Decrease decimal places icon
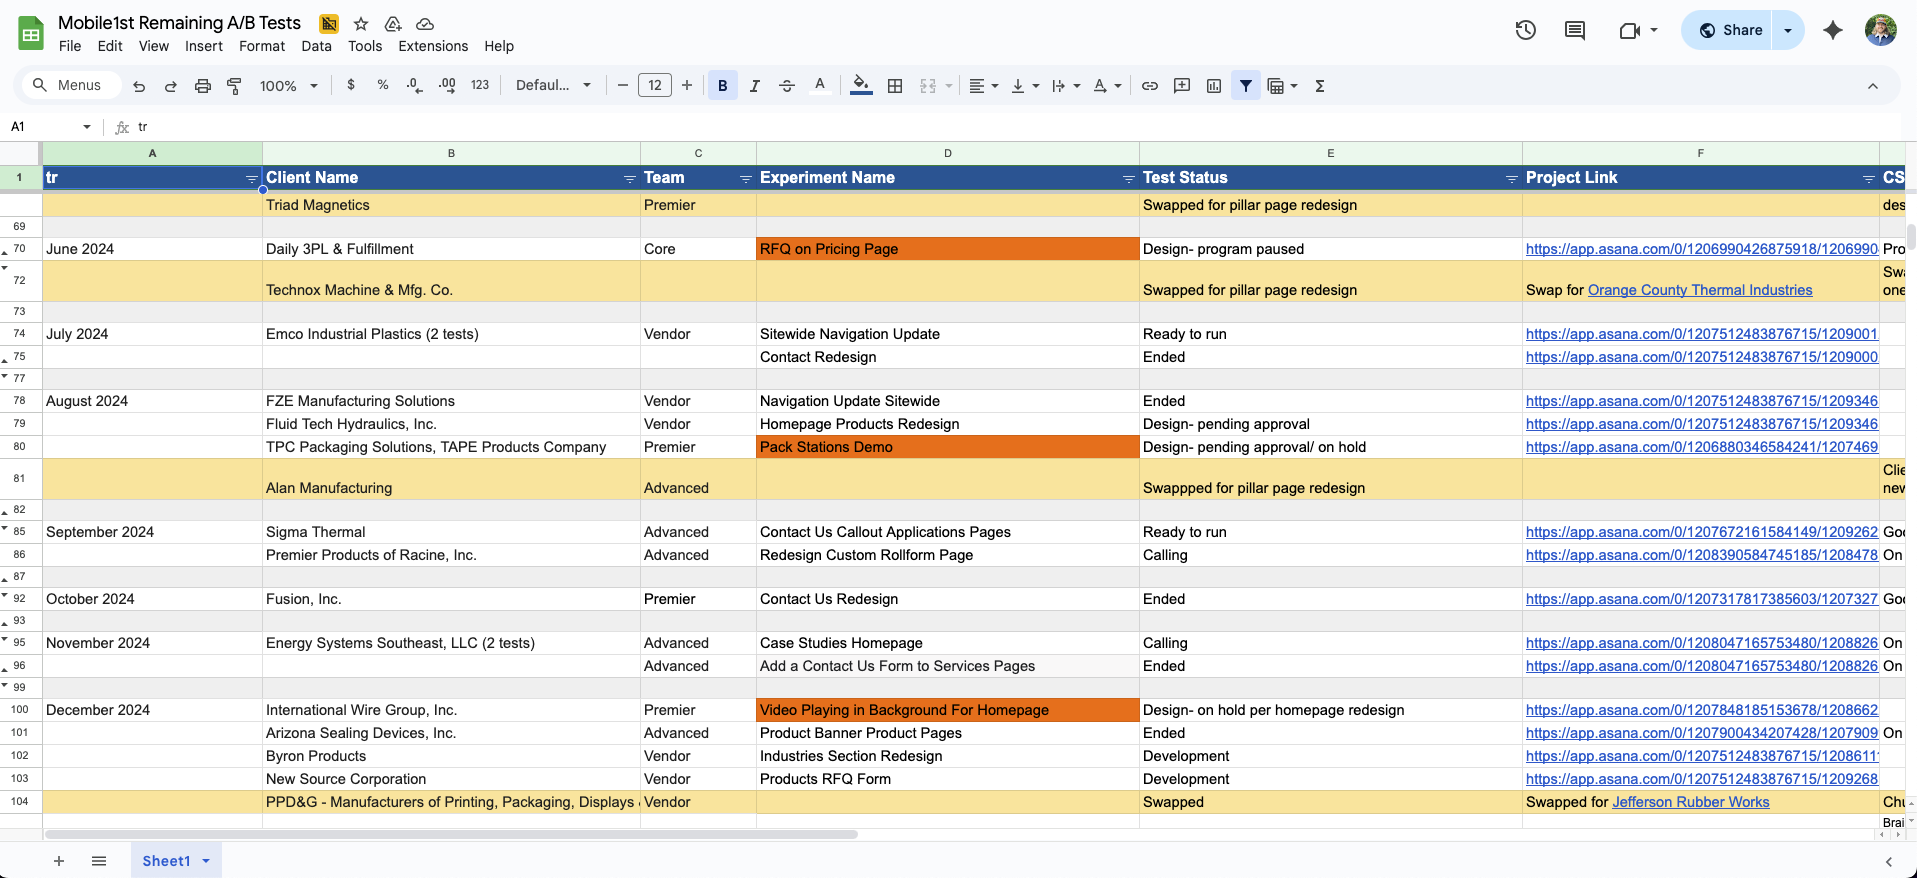Screen dimensions: 1917x878 point(415,86)
